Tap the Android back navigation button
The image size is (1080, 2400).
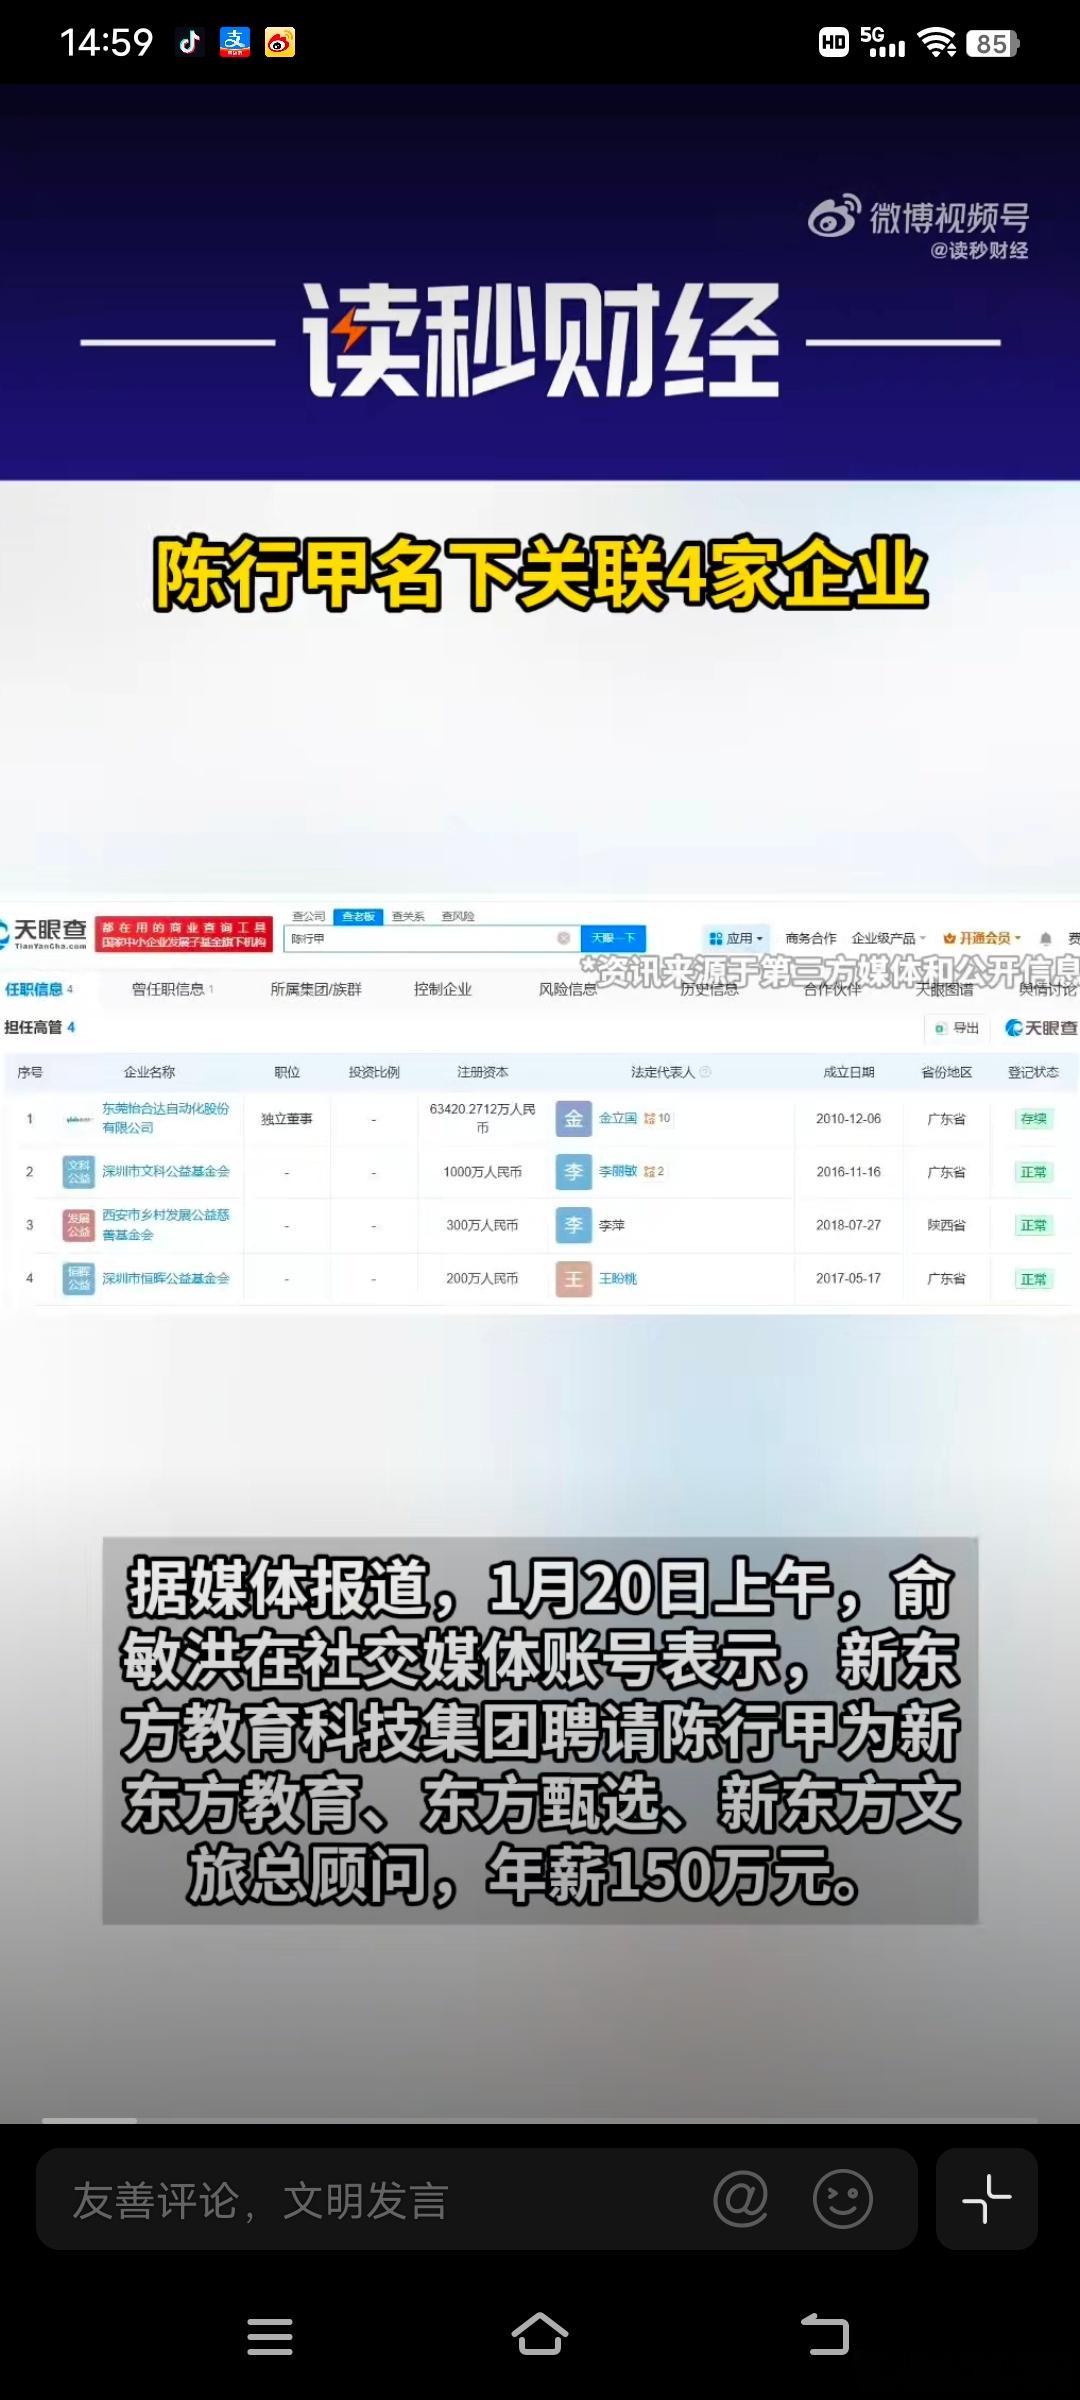tap(825, 2335)
